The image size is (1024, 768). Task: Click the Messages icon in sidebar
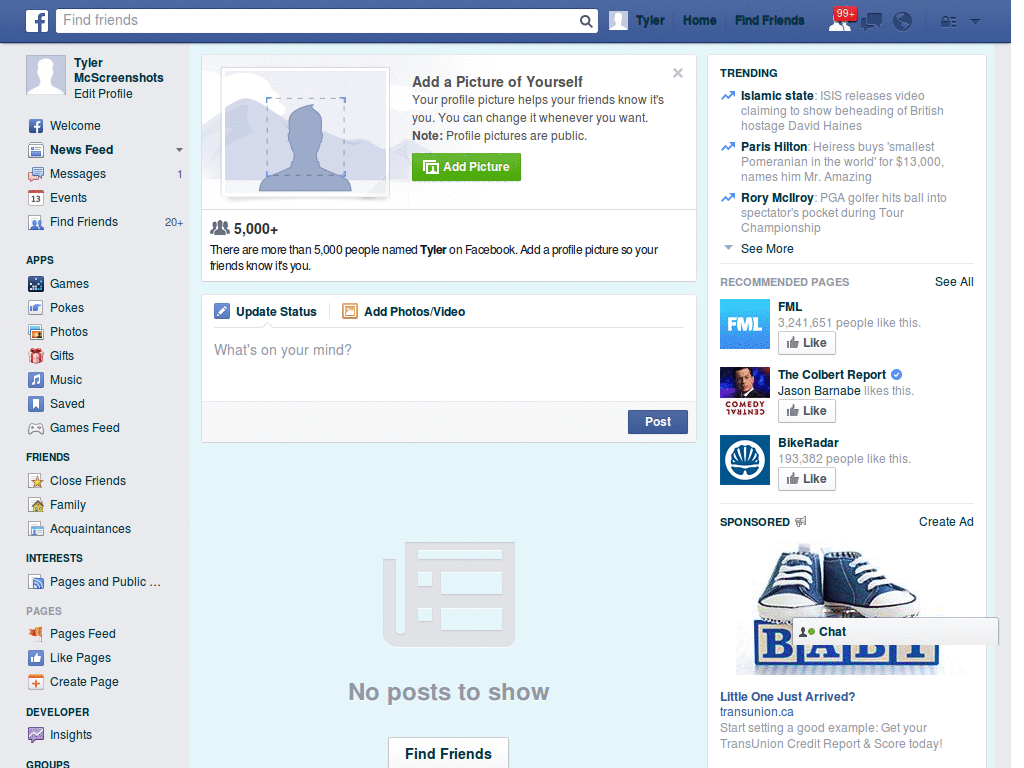click(36, 174)
